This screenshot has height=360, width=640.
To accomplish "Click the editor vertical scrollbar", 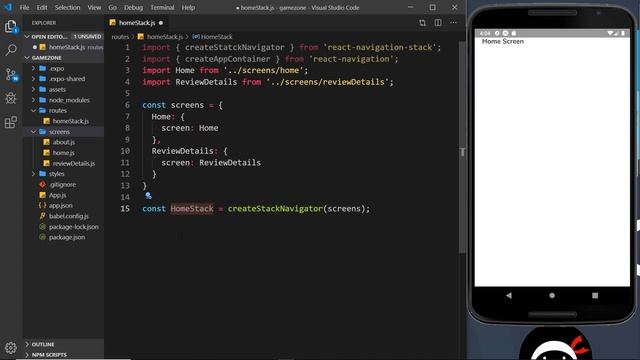I will pyautogui.click(x=462, y=147).
